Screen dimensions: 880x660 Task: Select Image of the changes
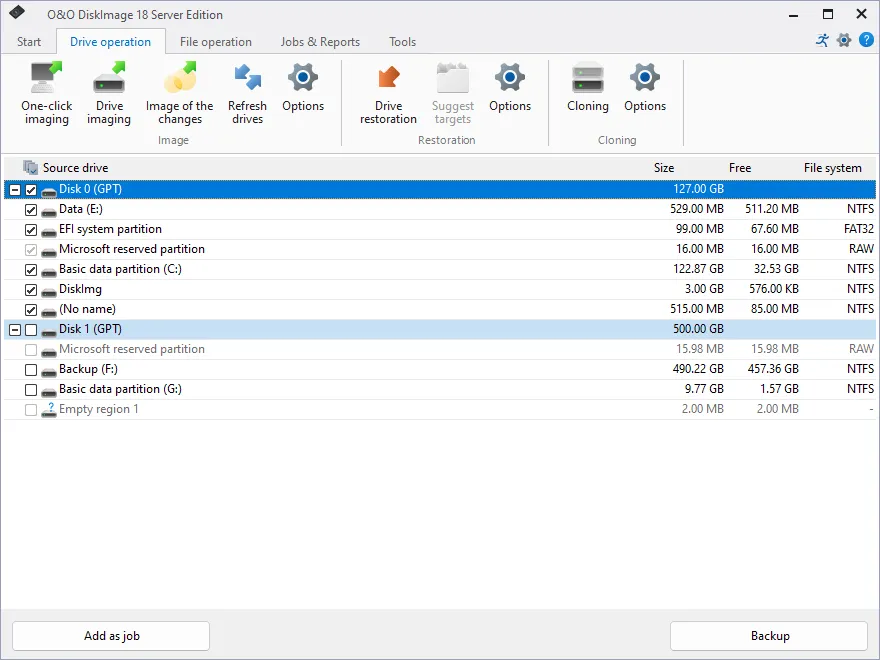(180, 93)
